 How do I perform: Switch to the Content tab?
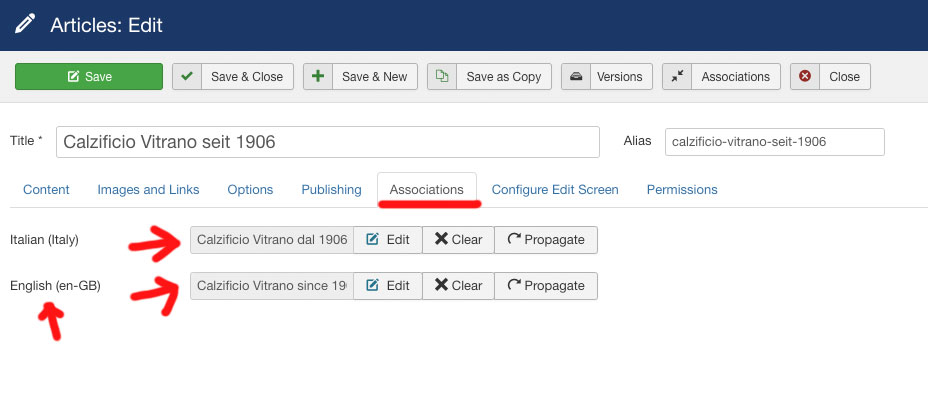point(46,189)
